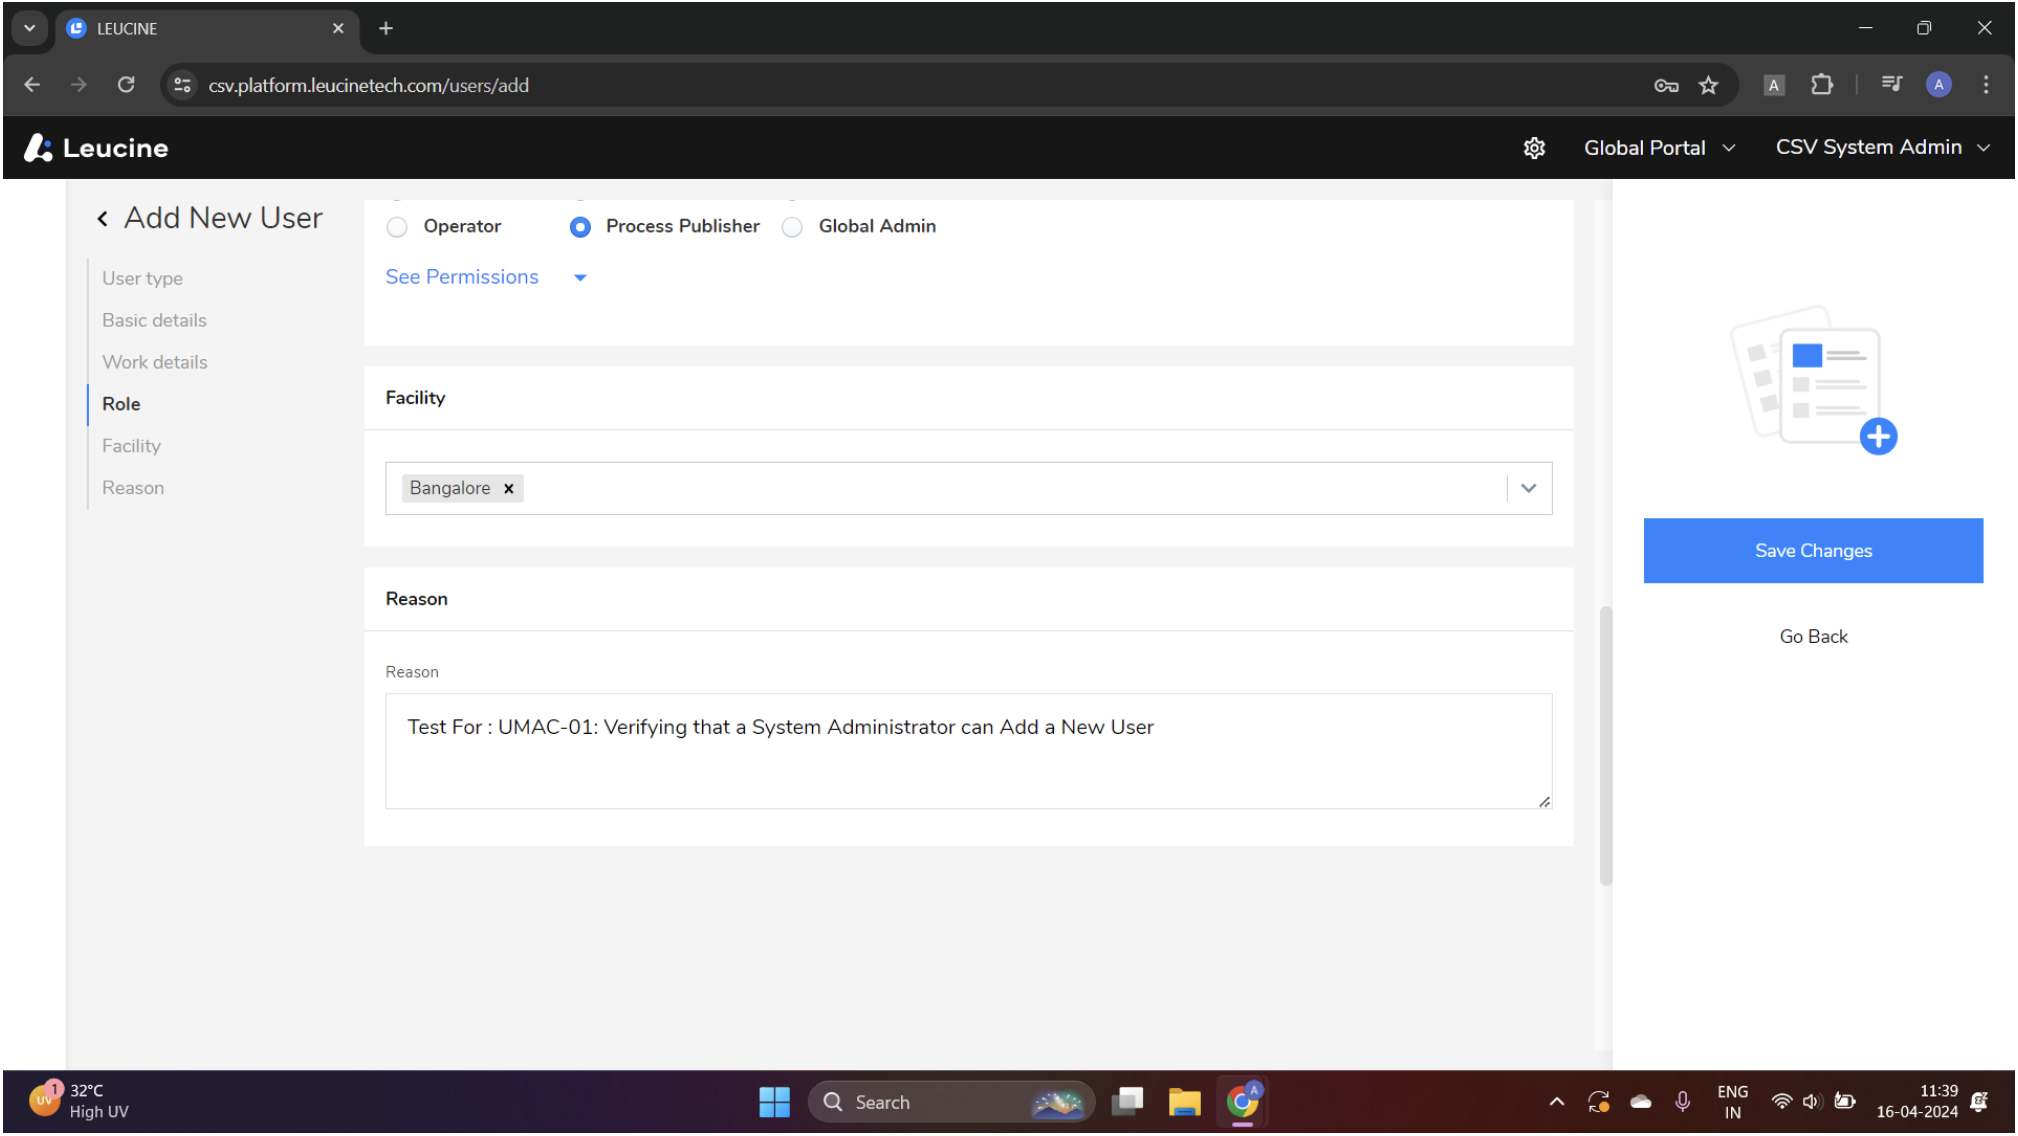Open Task View in taskbar
Image resolution: width=2018 pixels, height=1136 pixels.
pyautogui.click(x=1128, y=1102)
